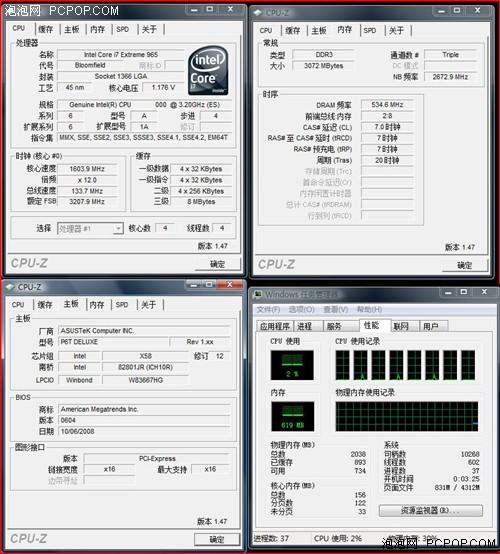Click the physical memory usage history graph
Image resolution: width=500 pixels, height=554 pixels.
(406, 416)
